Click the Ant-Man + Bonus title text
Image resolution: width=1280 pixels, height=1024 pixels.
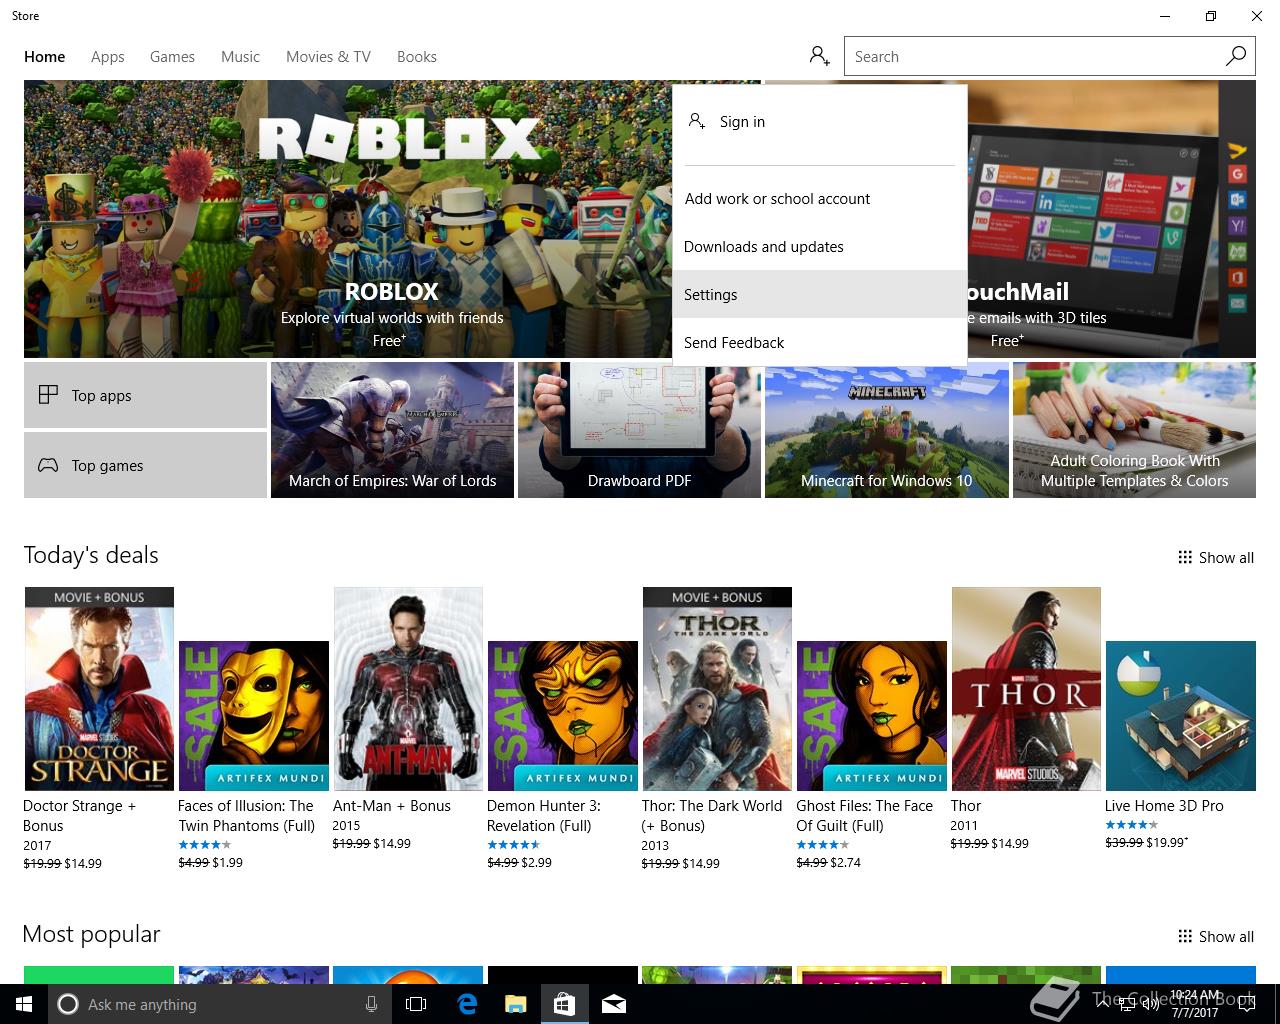[392, 805]
